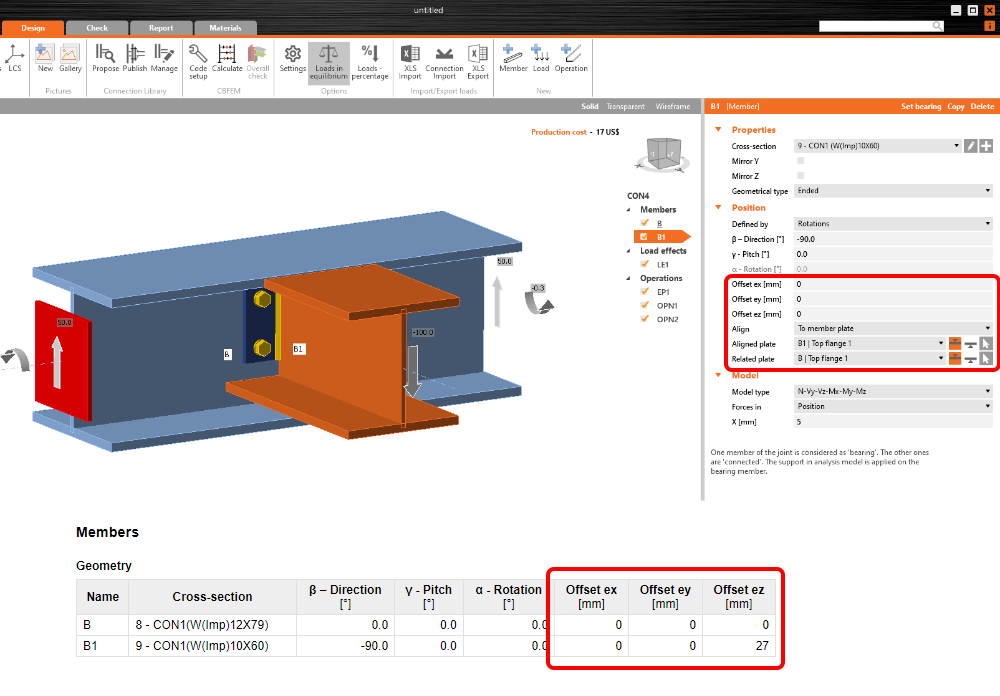Toggle Mirror Y checkbox

pos(799,160)
